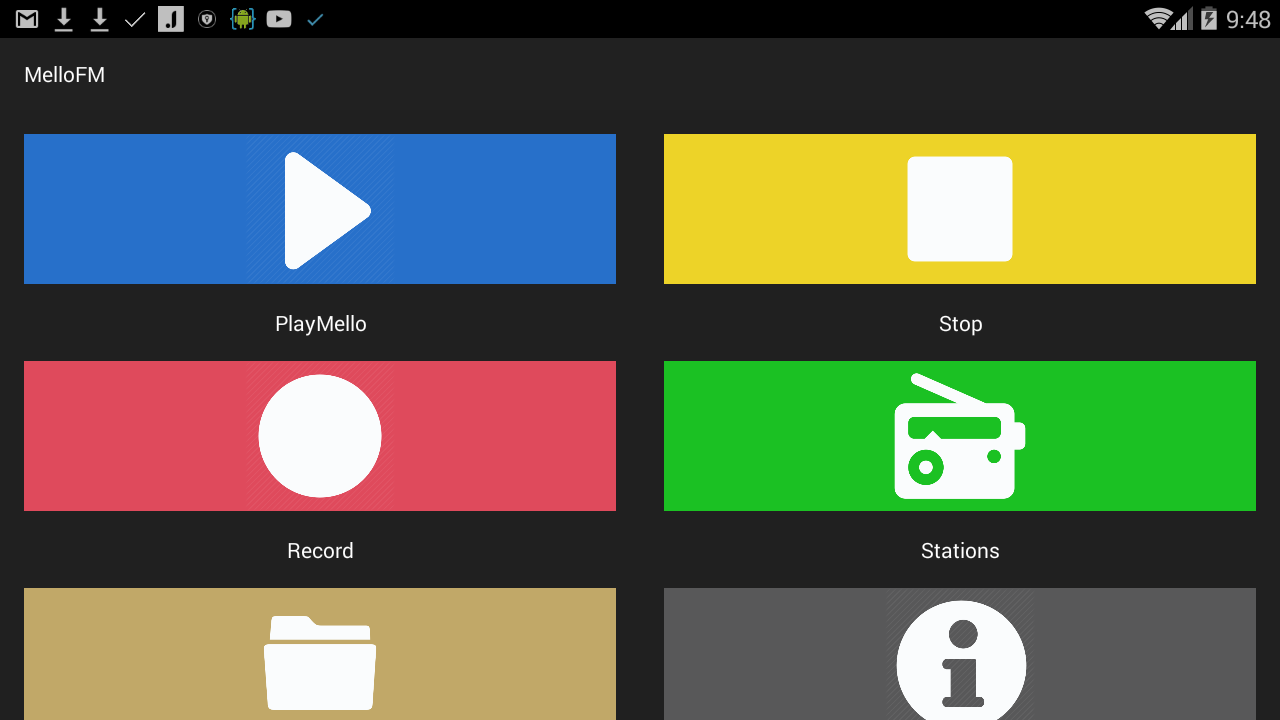The width and height of the screenshot is (1280, 720).
Task: Tap the white stop square icon
Action: pyautogui.click(x=960, y=209)
